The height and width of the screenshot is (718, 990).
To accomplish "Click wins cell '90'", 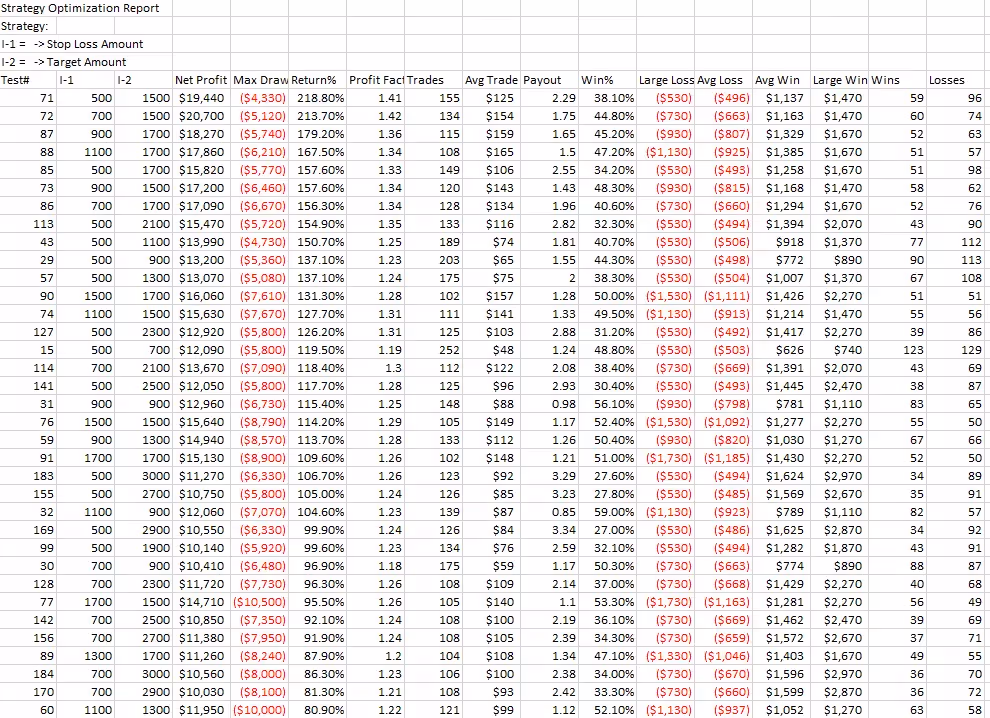I will click(898, 260).
